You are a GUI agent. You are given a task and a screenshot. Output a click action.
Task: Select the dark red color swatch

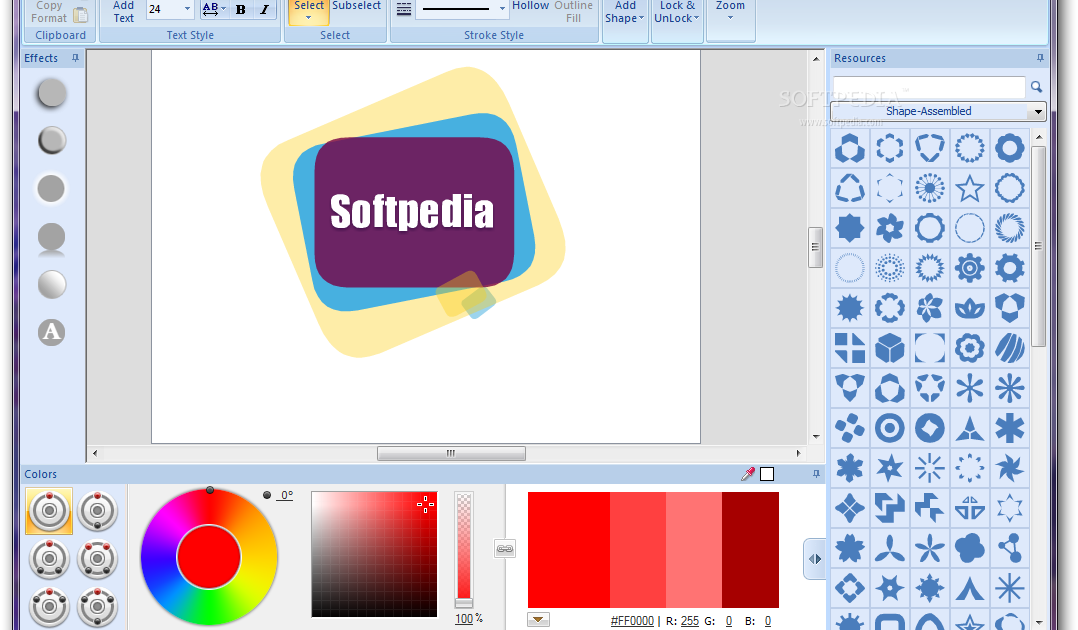coord(750,550)
